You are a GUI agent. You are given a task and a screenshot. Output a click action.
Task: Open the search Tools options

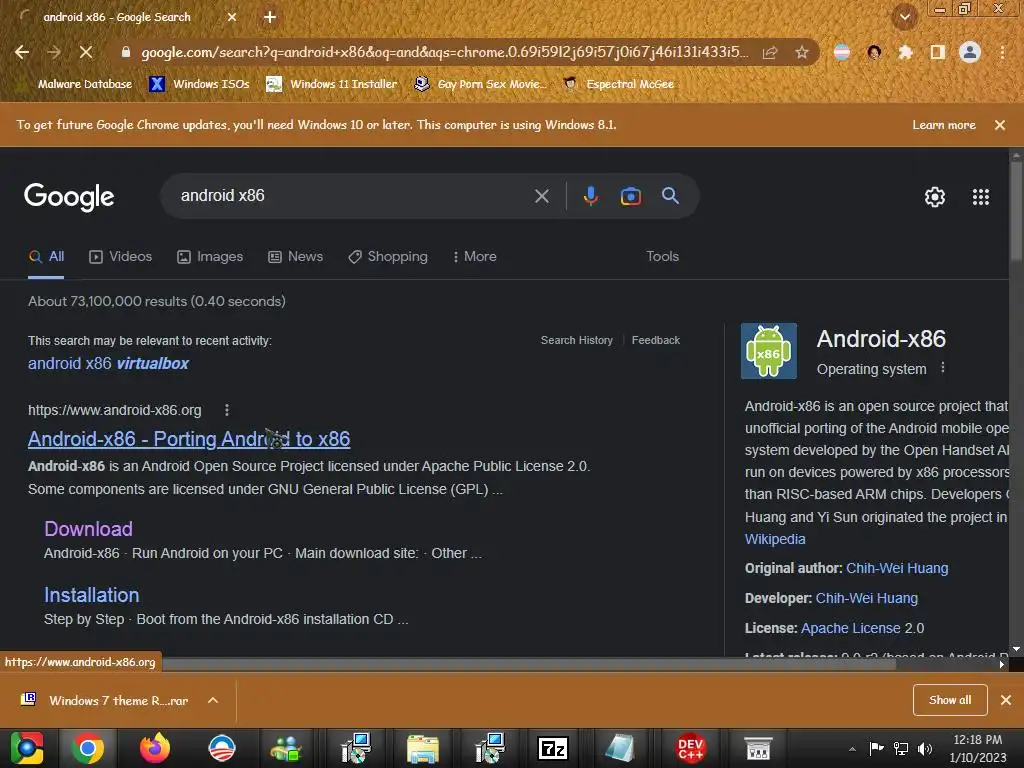(662, 257)
